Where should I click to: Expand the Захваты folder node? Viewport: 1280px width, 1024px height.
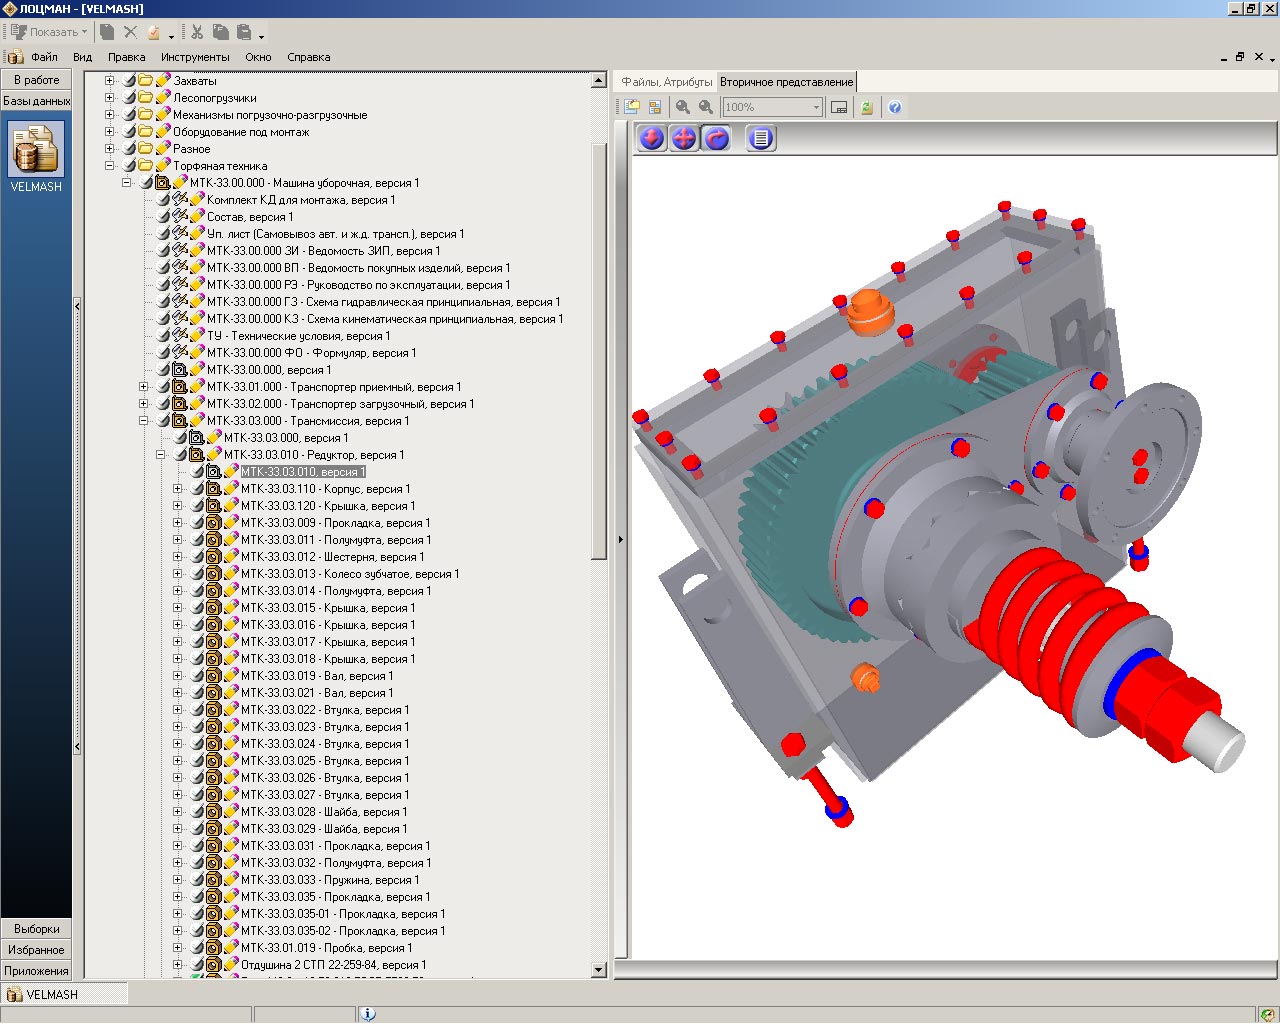(x=110, y=81)
